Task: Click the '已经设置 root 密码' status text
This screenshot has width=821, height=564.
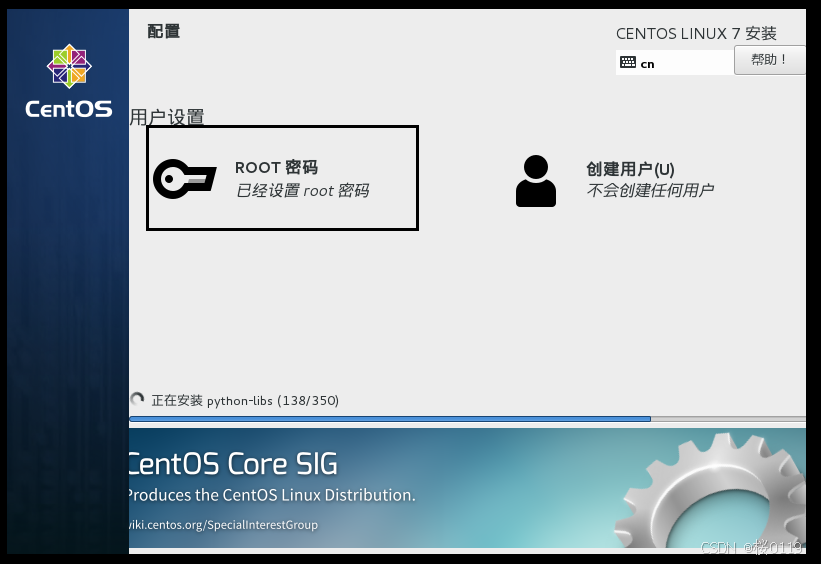Action: point(303,191)
